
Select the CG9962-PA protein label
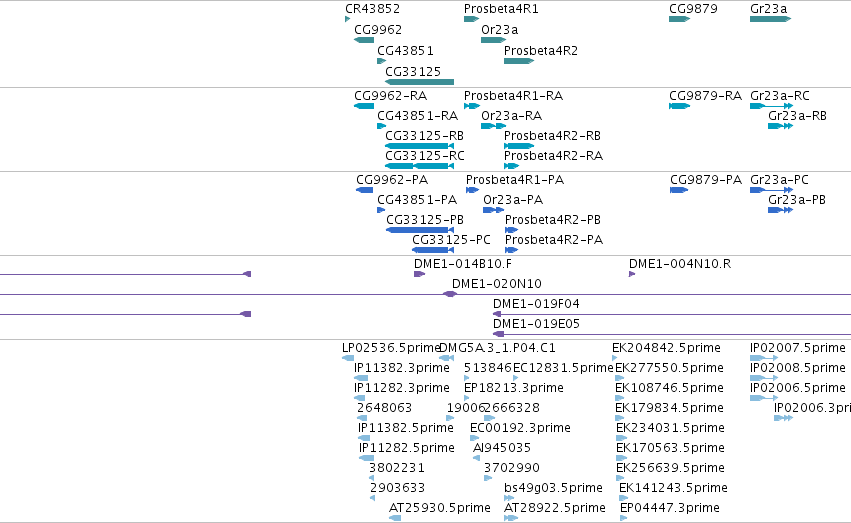click(x=392, y=180)
